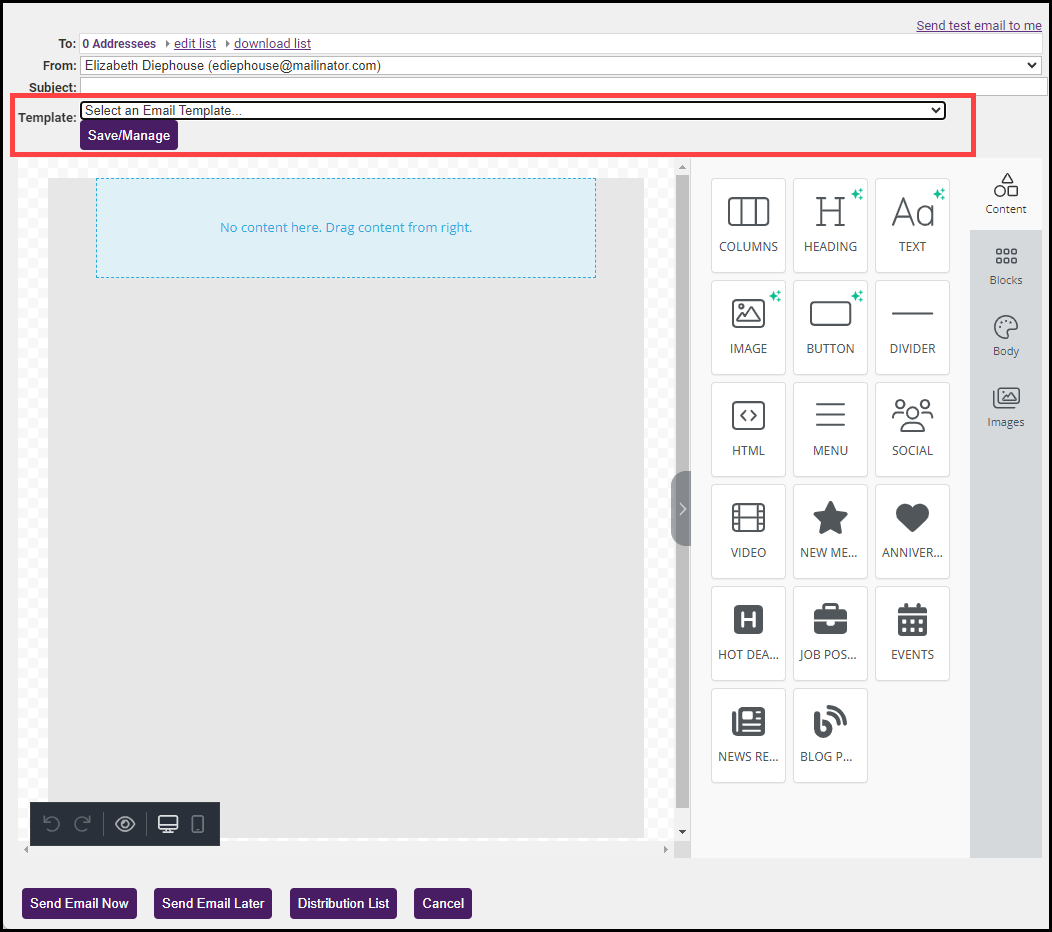The width and height of the screenshot is (1052, 932).
Task: Open the Body settings tab
Action: [1005, 337]
